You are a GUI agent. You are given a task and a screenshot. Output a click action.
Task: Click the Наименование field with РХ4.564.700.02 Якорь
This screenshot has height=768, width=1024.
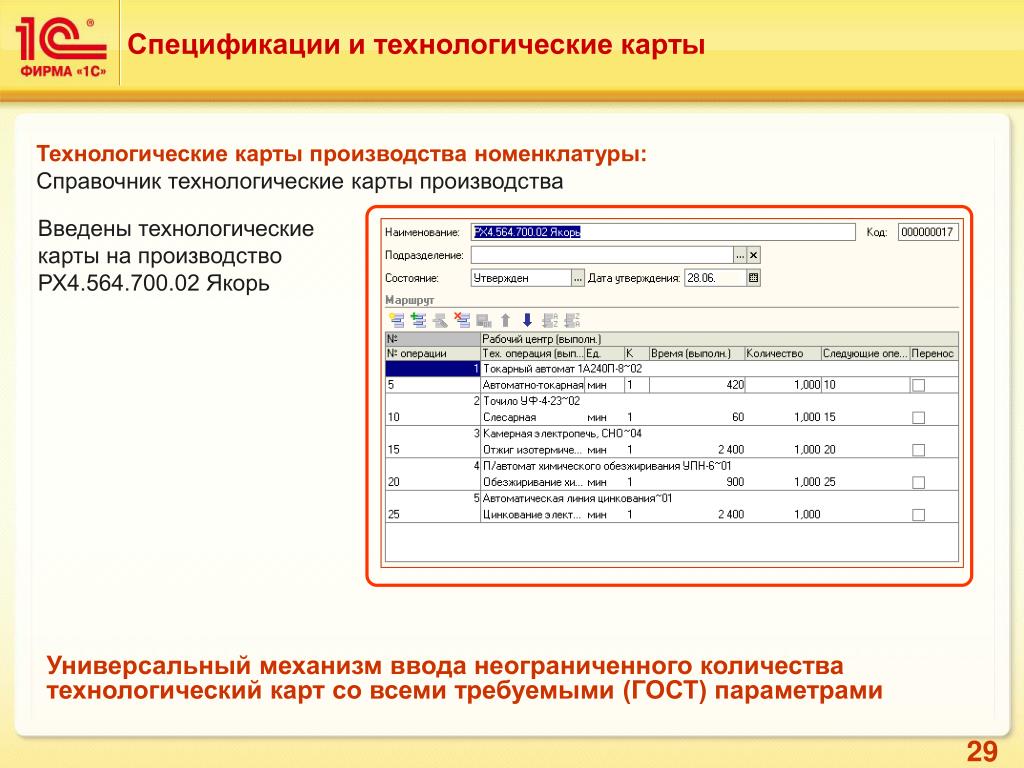(x=663, y=232)
